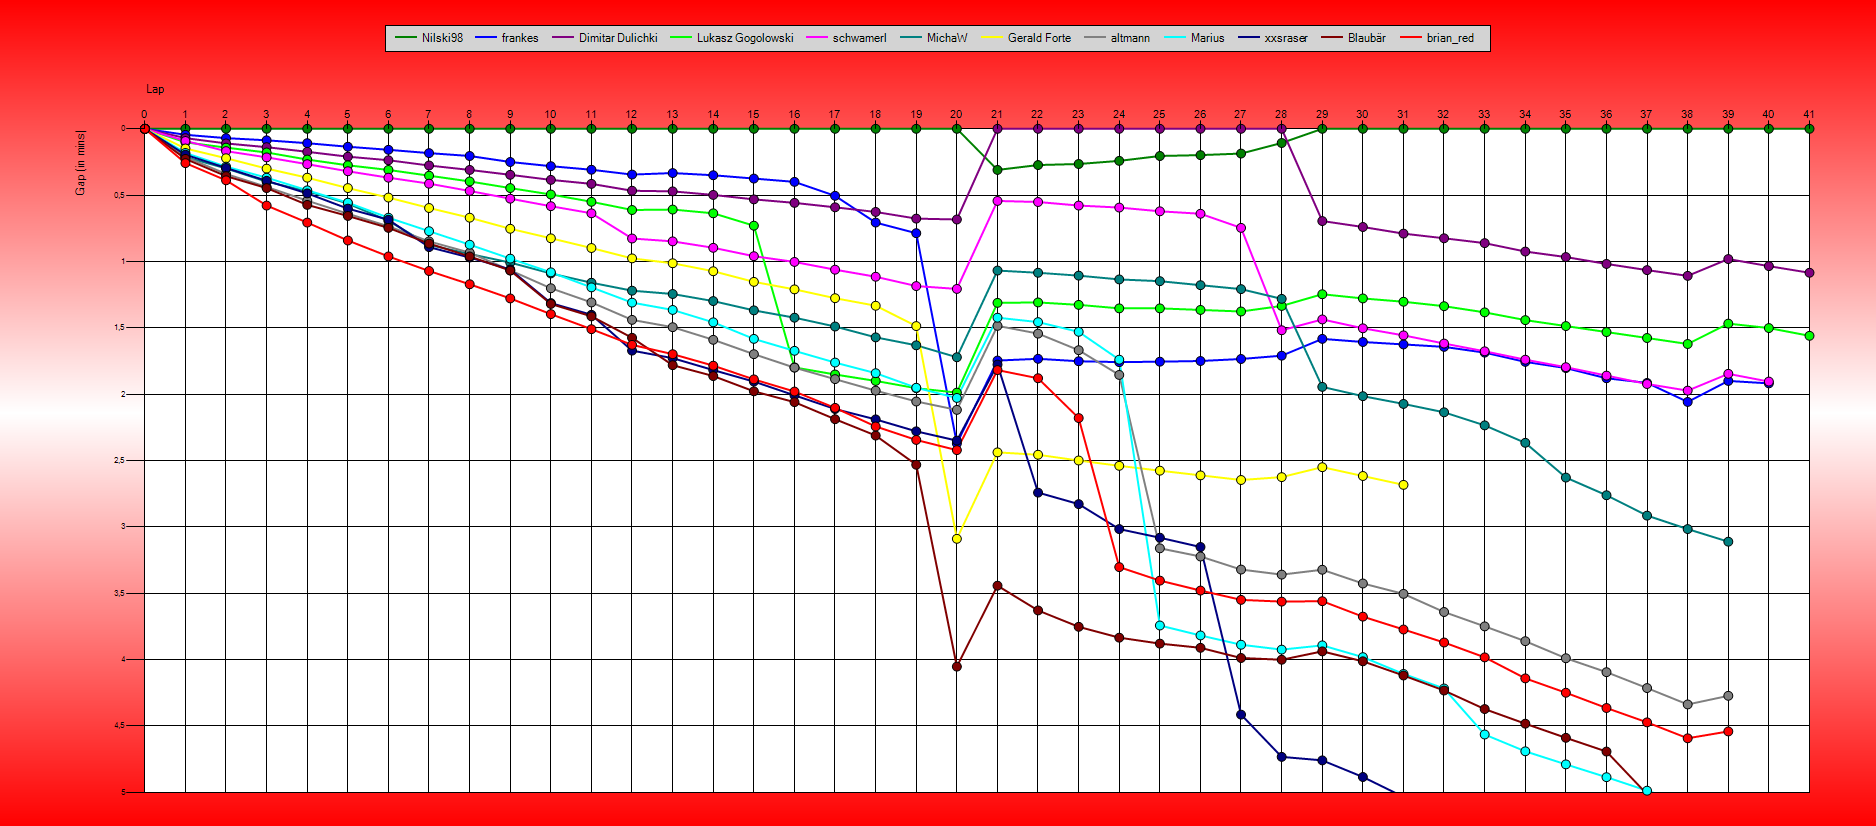The width and height of the screenshot is (1876, 826).
Task: Click altmann's gray final point at lap 39
Action: pos(1728,695)
